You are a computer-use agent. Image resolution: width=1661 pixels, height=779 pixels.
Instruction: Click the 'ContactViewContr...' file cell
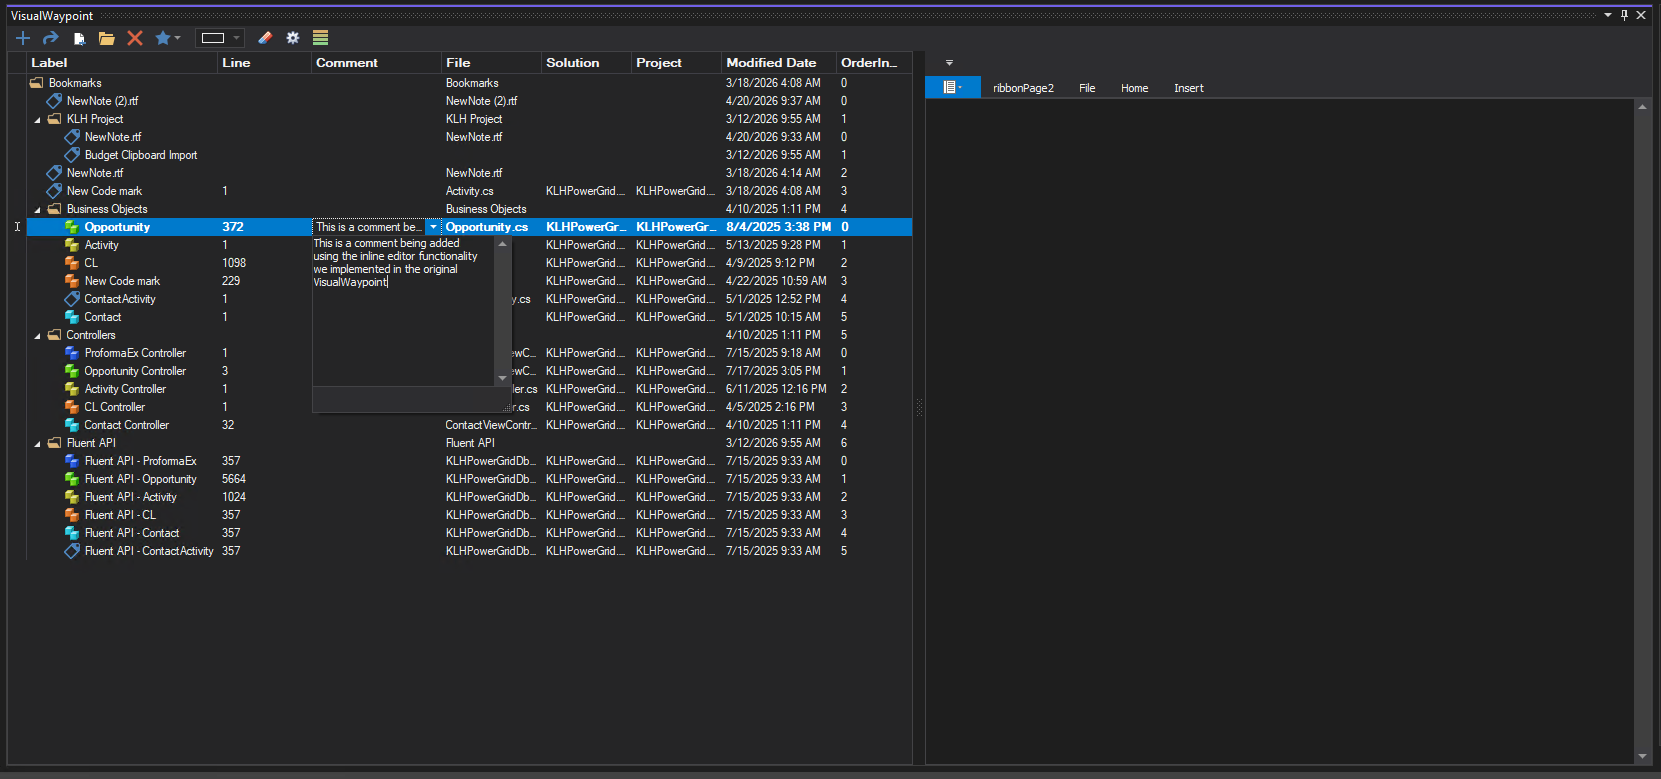click(x=491, y=425)
